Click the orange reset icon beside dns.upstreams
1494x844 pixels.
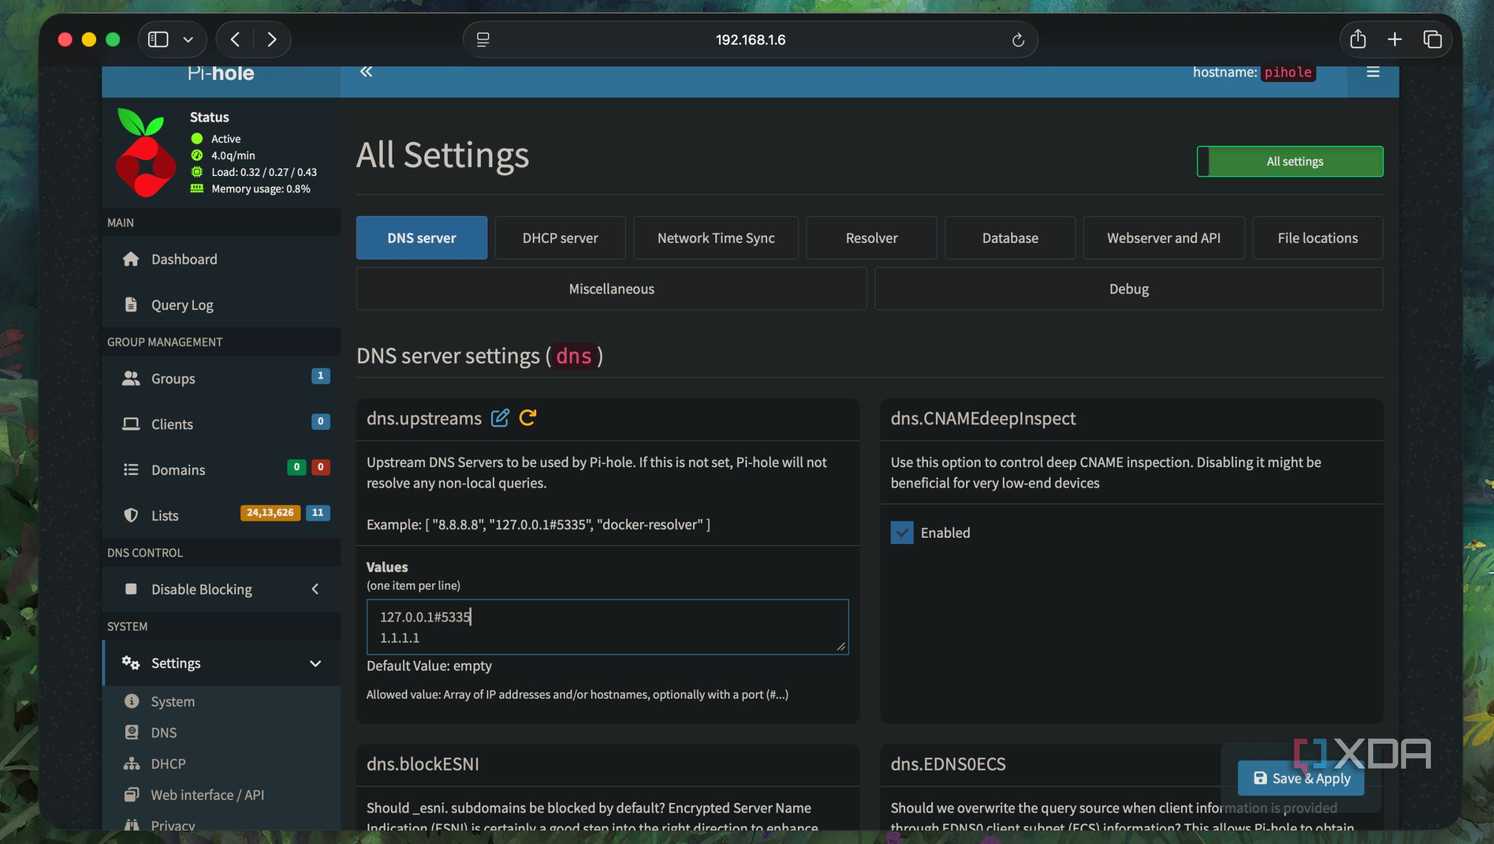(528, 418)
